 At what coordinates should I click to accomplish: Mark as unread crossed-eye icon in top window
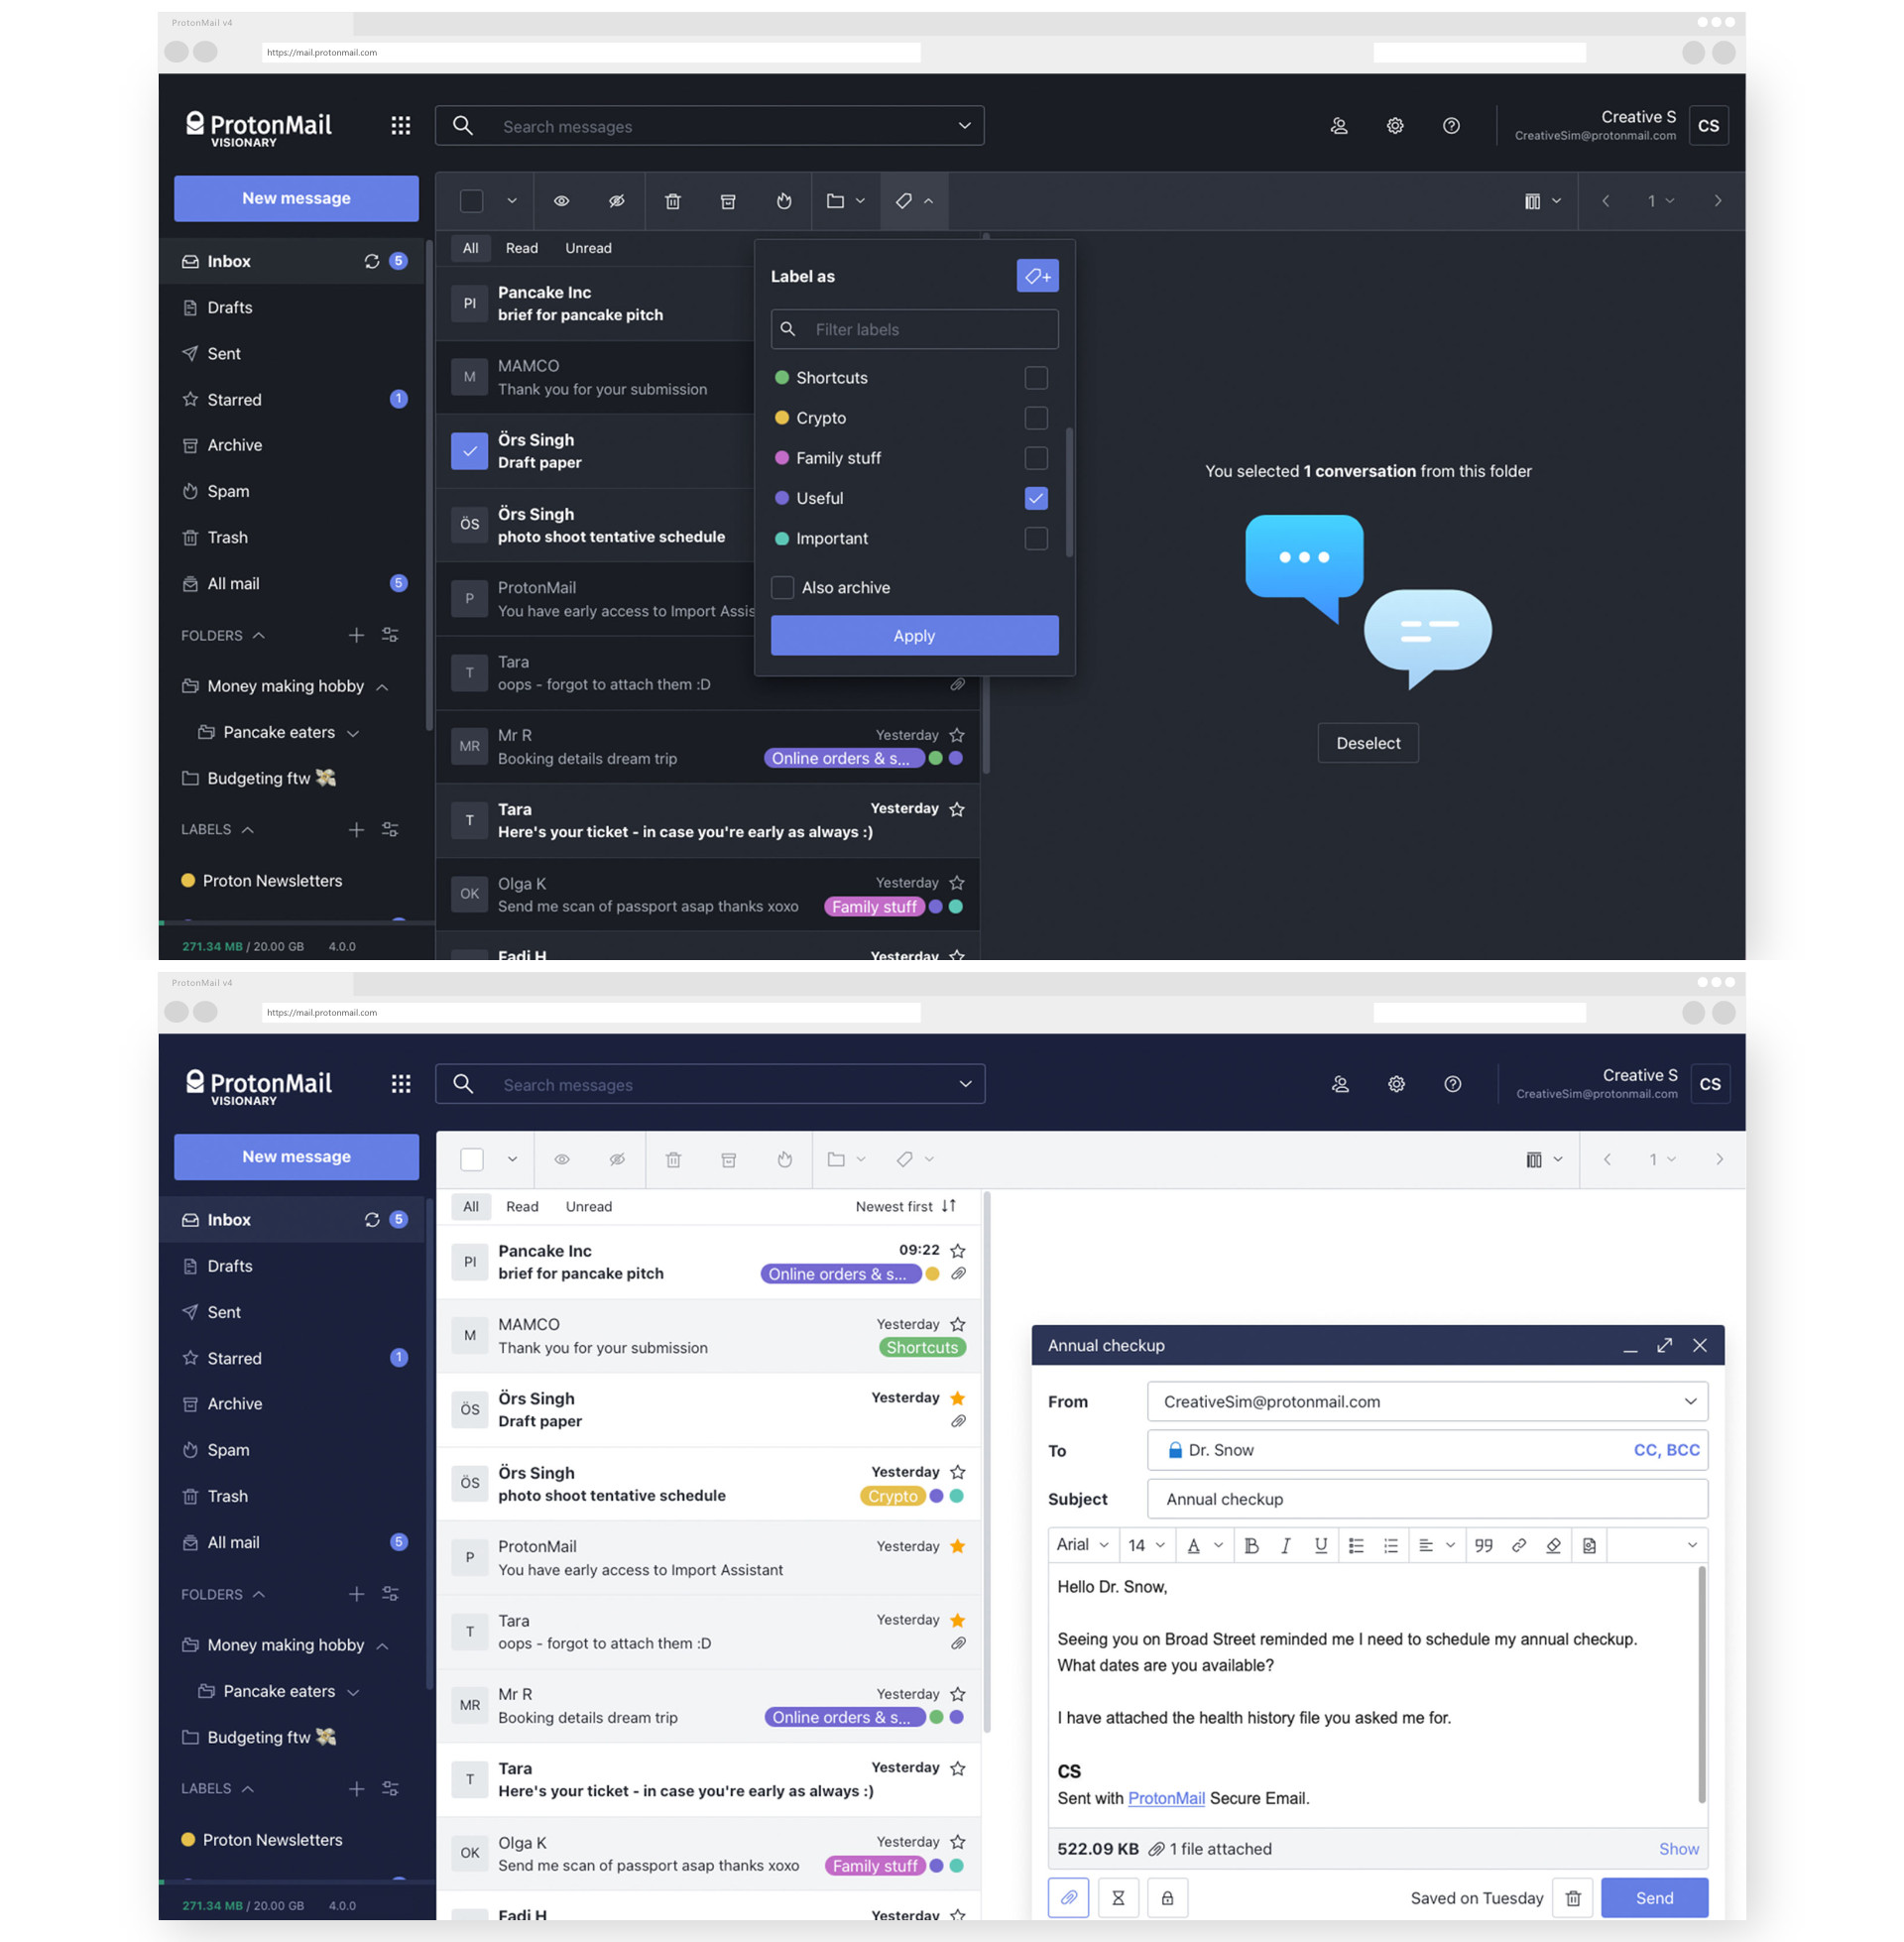coord(617,201)
